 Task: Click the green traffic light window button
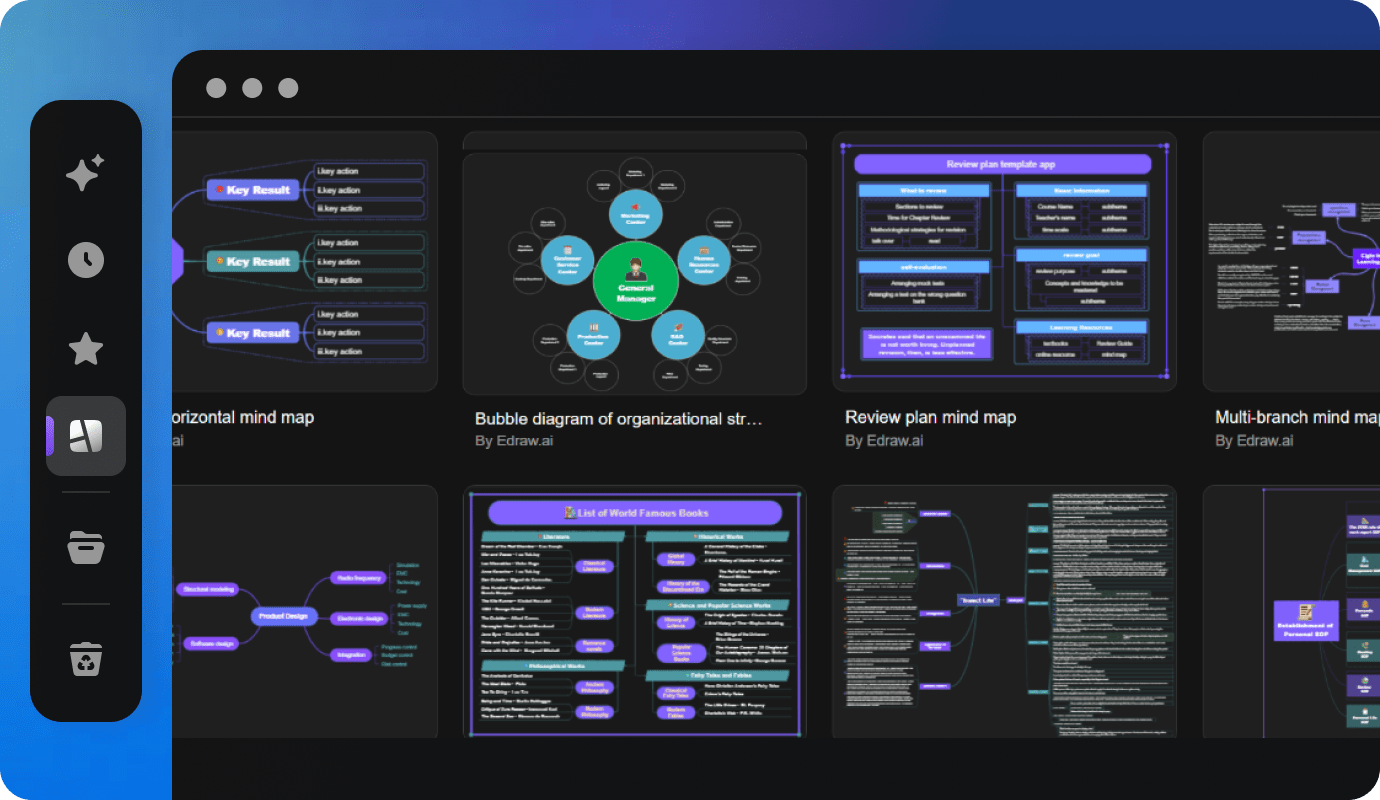tap(288, 88)
